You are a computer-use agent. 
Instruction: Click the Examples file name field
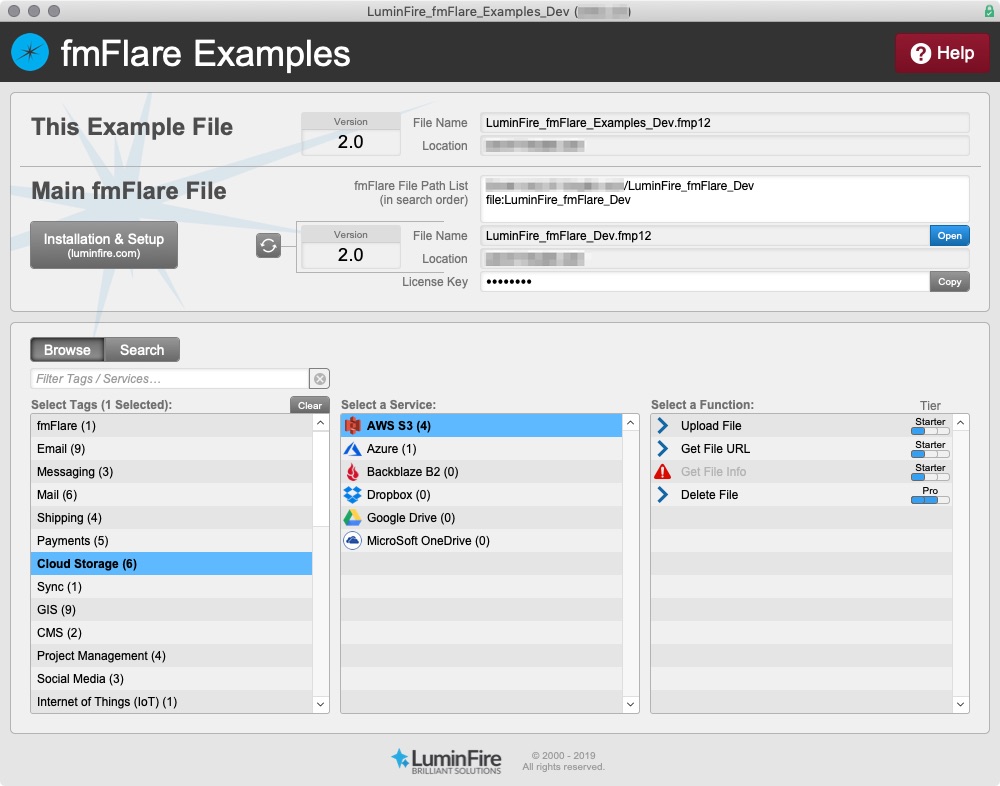[724, 122]
